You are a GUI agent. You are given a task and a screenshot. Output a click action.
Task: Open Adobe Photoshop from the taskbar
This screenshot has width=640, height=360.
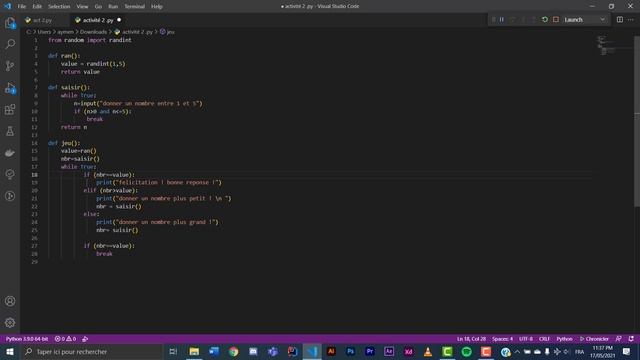(x=351, y=352)
